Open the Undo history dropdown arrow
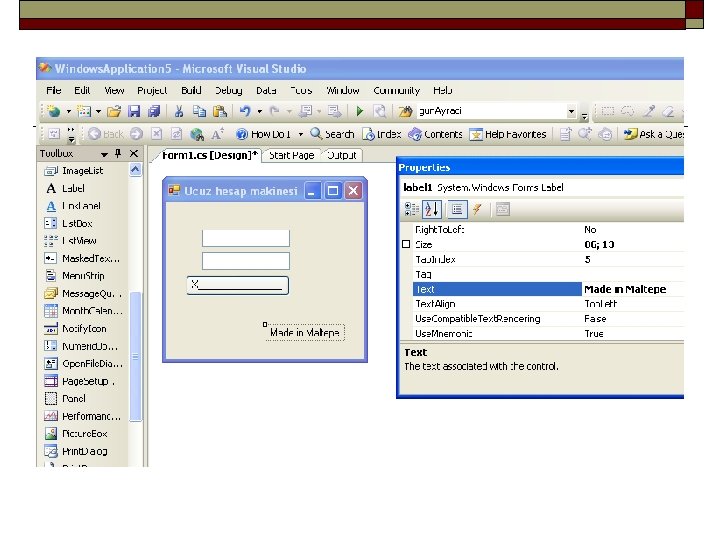The image size is (720, 540). coord(259,111)
